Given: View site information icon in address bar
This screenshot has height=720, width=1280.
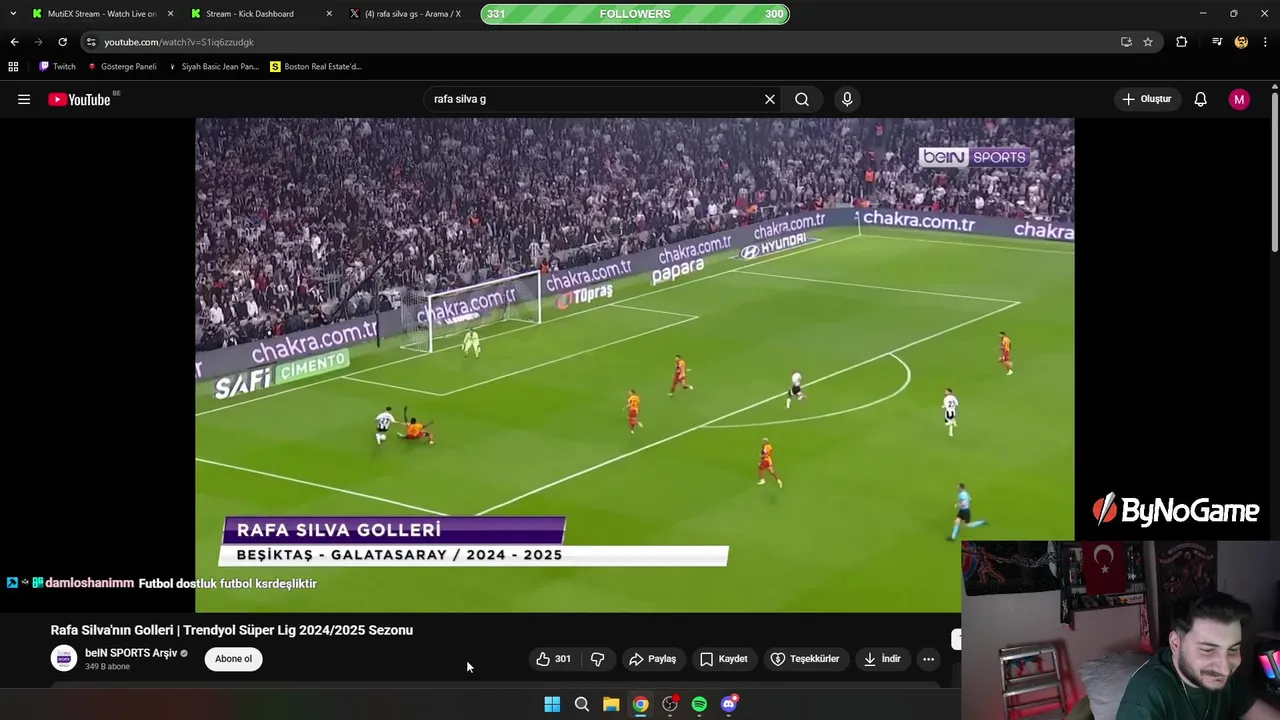Looking at the screenshot, I should (91, 42).
